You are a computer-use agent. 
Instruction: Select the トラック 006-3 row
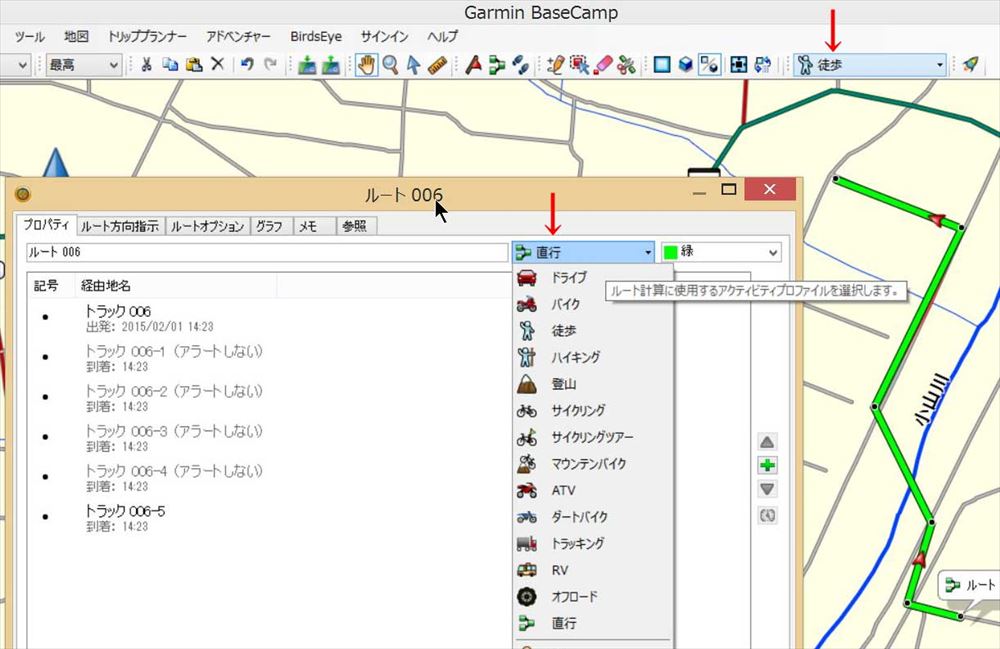[x=271, y=437]
